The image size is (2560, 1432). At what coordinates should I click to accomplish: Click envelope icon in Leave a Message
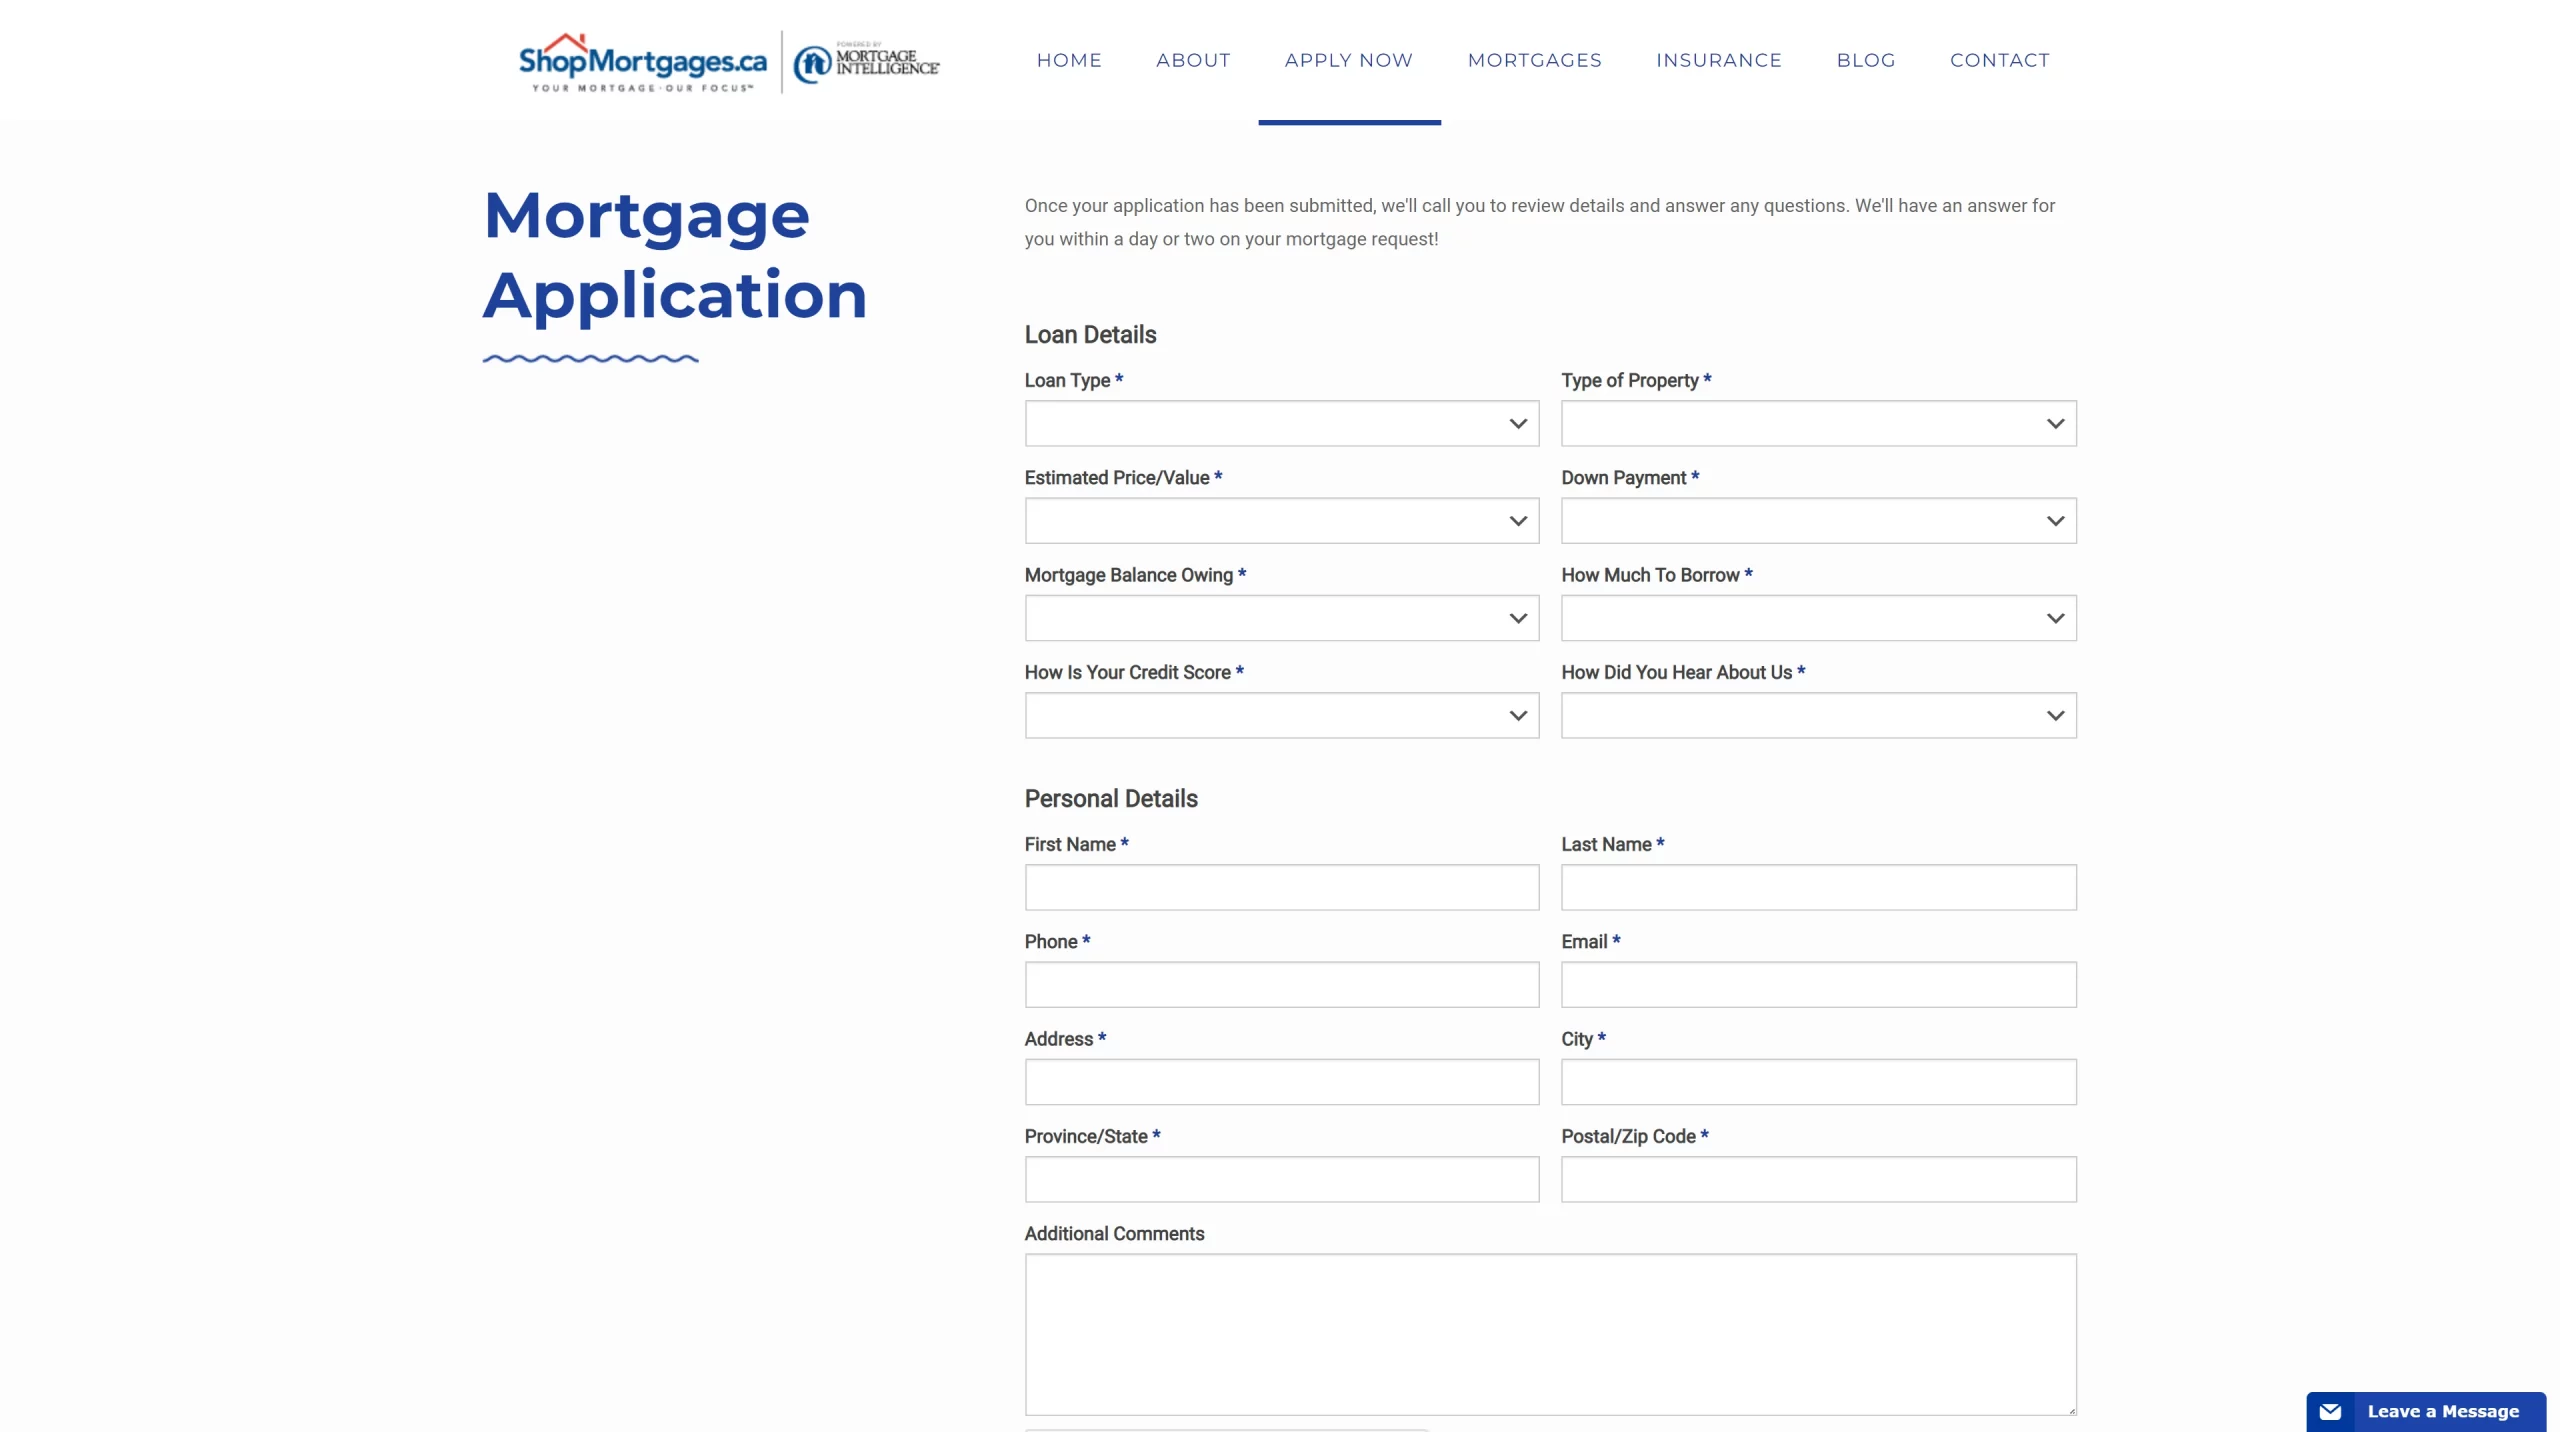pyautogui.click(x=2330, y=1411)
